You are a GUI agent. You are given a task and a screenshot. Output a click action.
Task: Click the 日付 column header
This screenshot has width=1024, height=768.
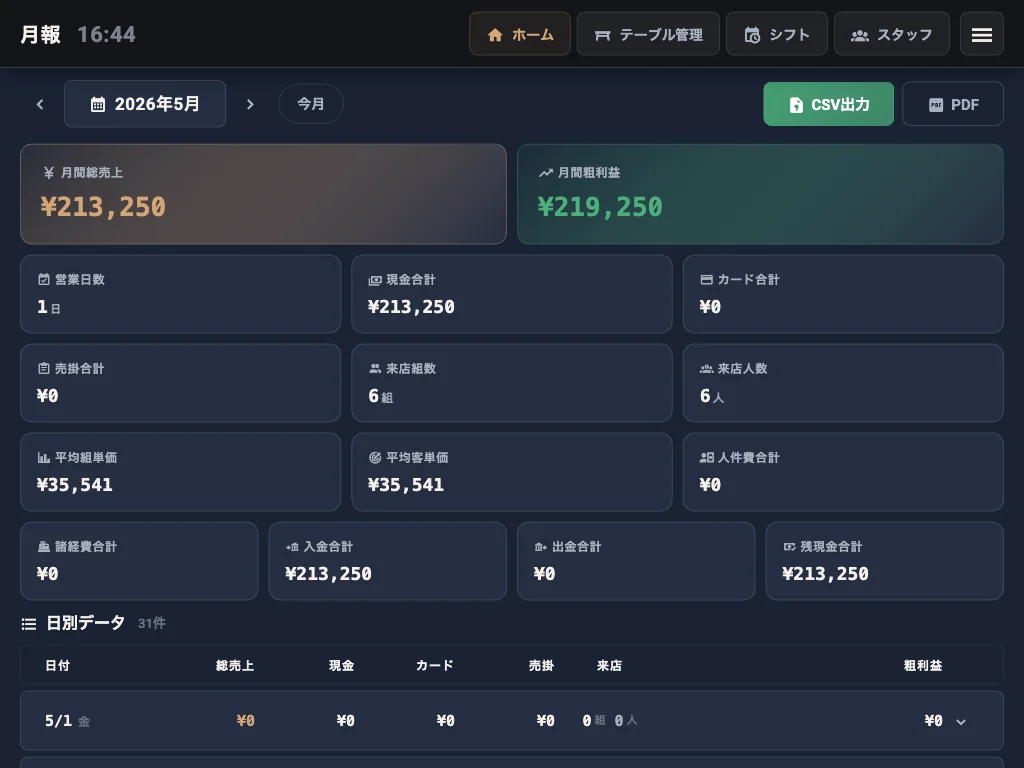(x=57, y=665)
